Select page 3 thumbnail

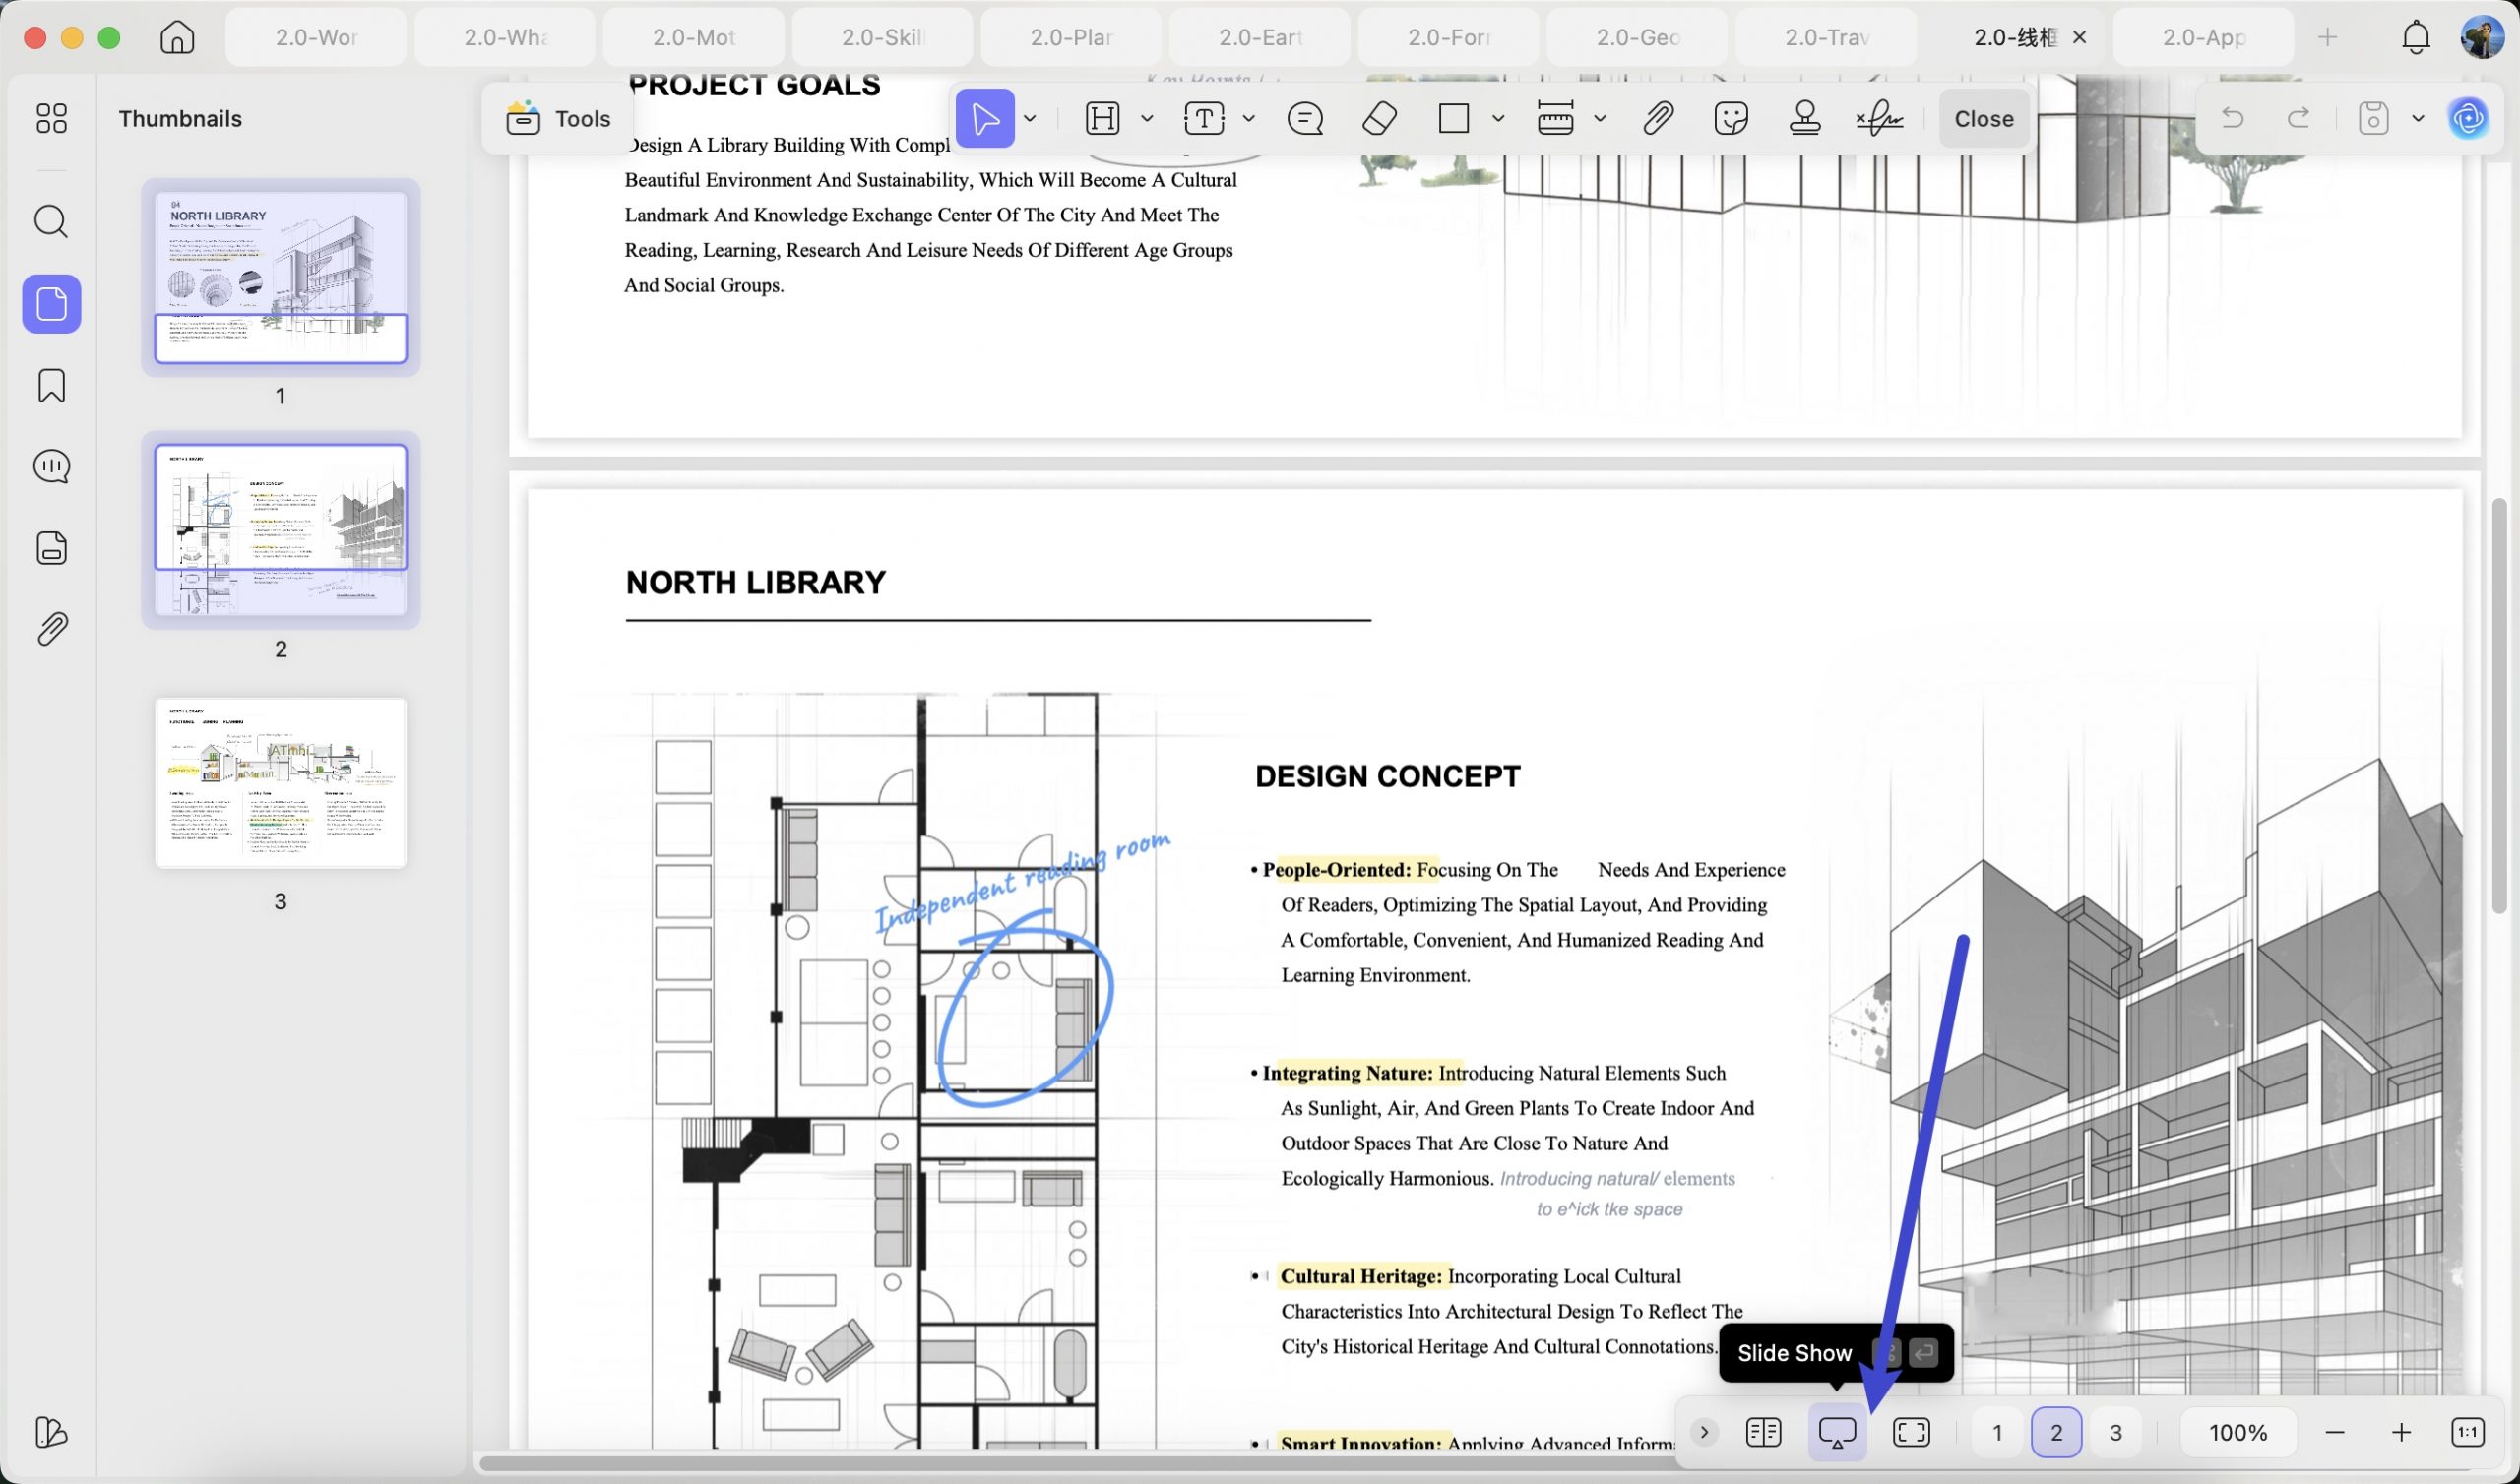[281, 783]
